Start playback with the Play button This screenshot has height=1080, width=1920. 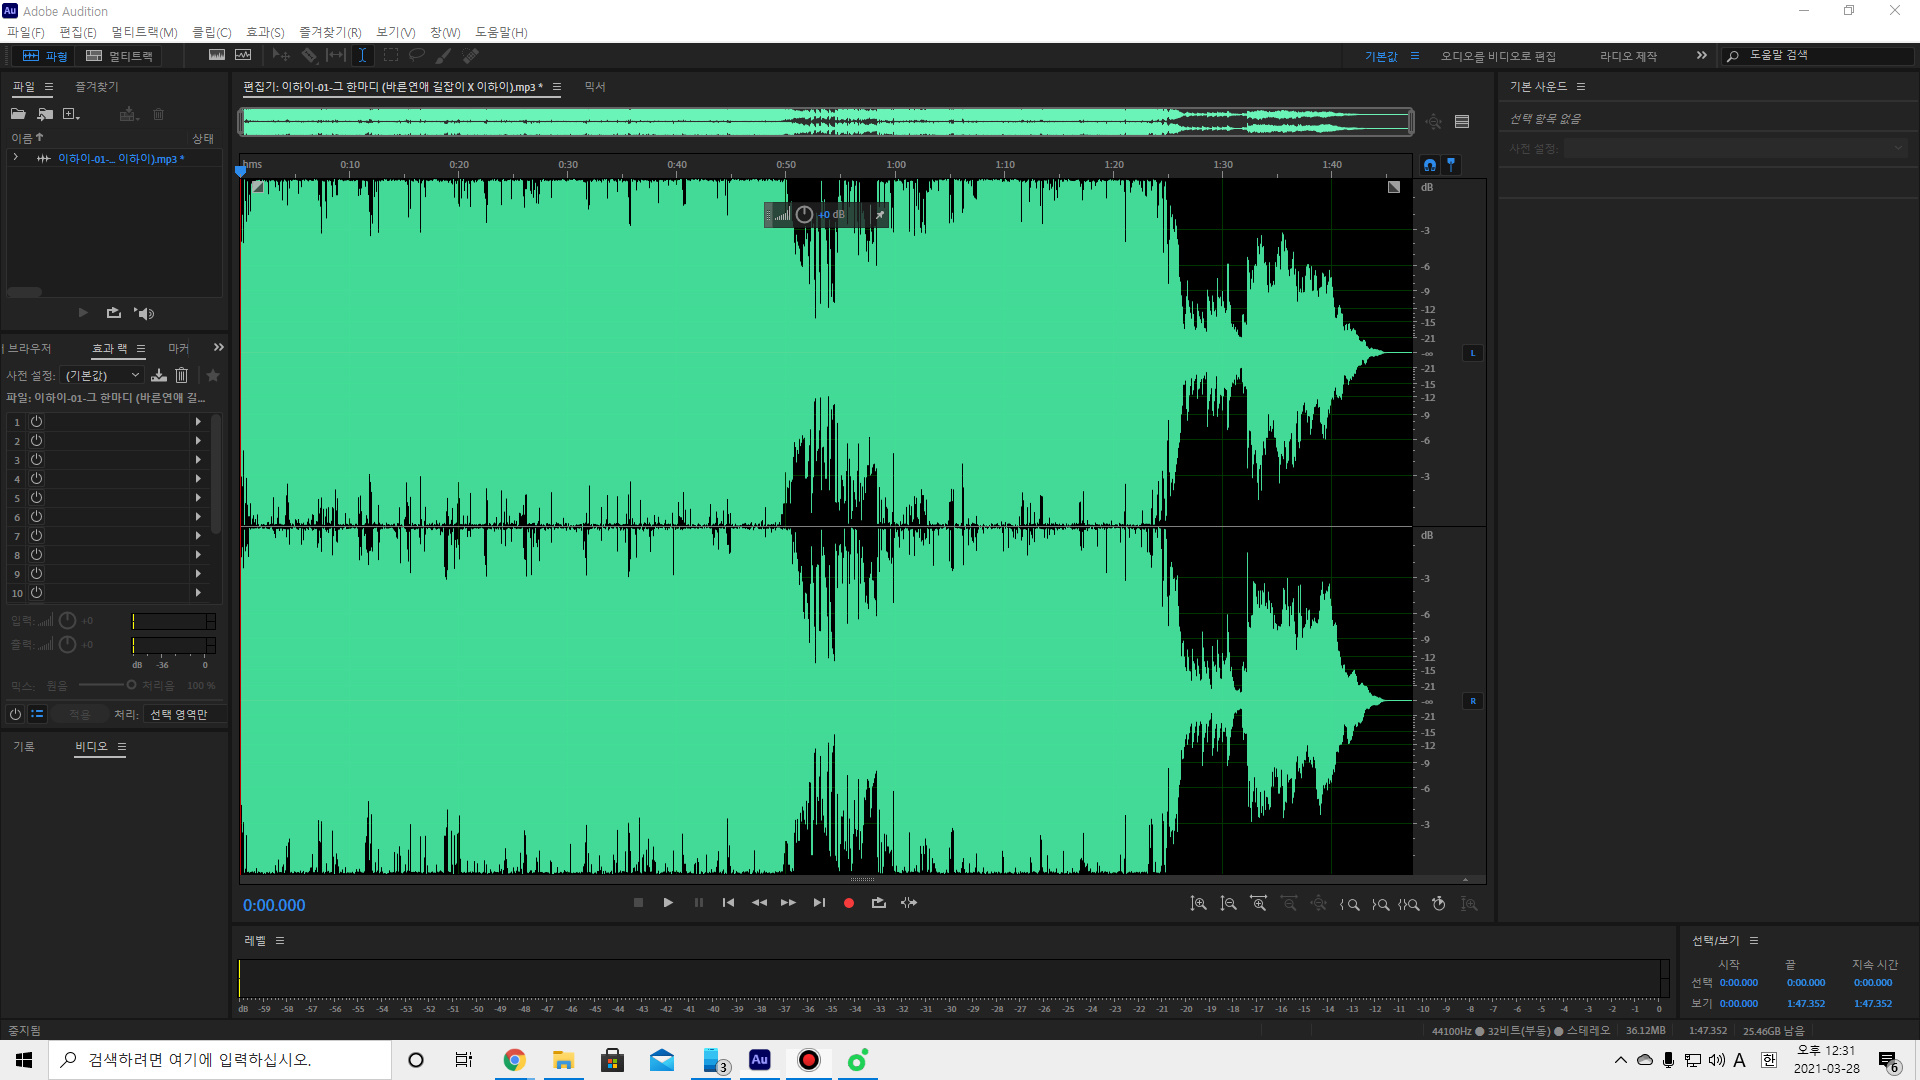(668, 903)
